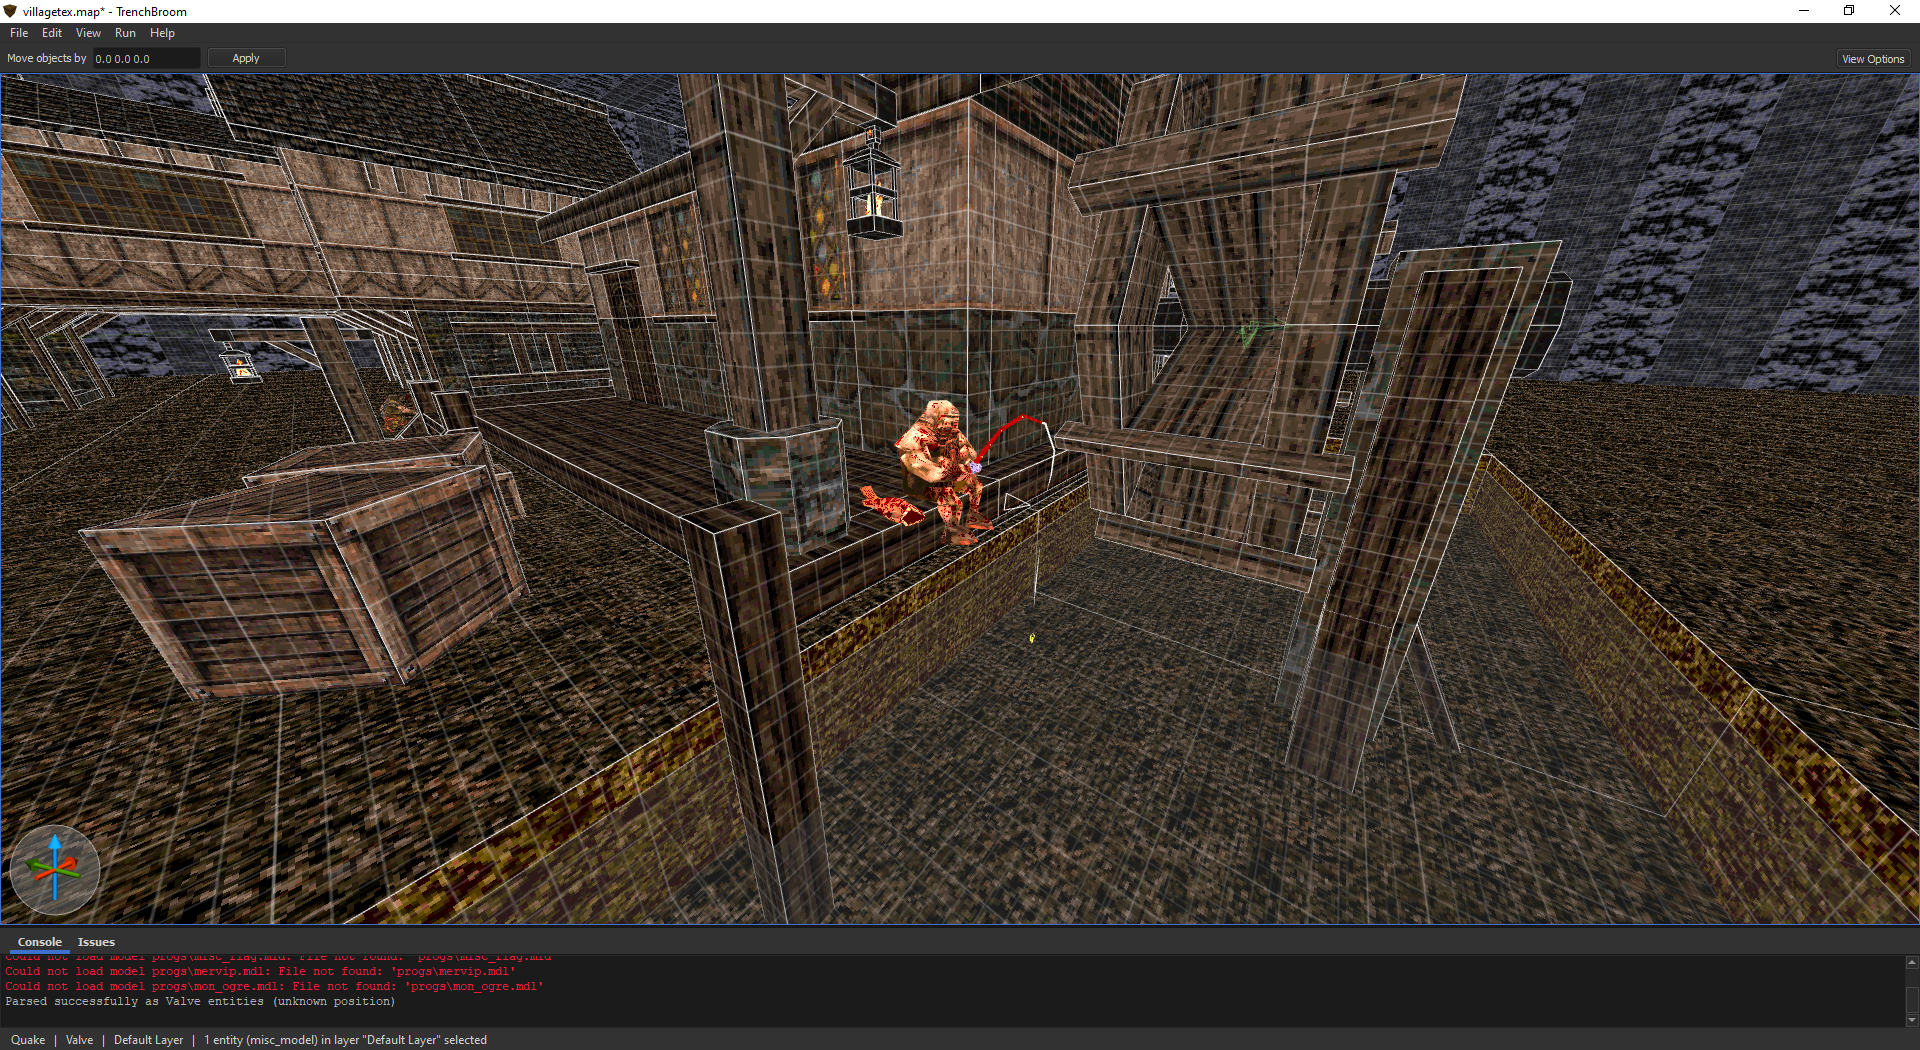The image size is (1920, 1050).
Task: Click the 'mon_ogre.mdl' error line in console
Action: [274, 986]
